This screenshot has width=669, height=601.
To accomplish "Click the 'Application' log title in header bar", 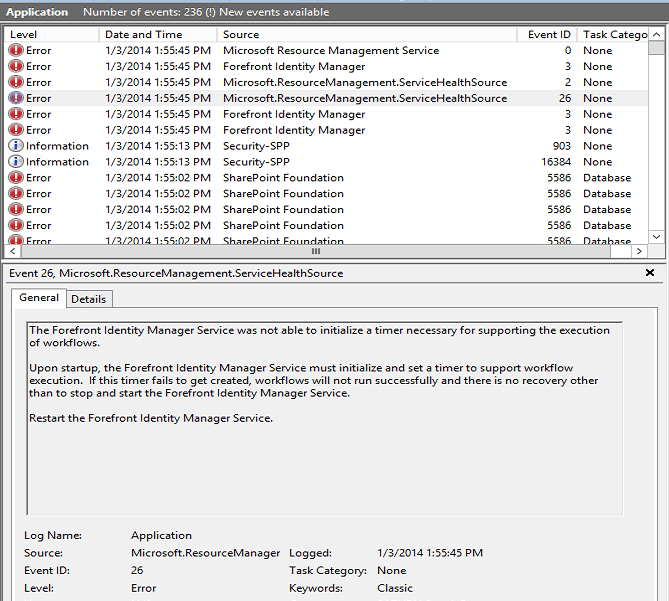I will pyautogui.click(x=37, y=12).
